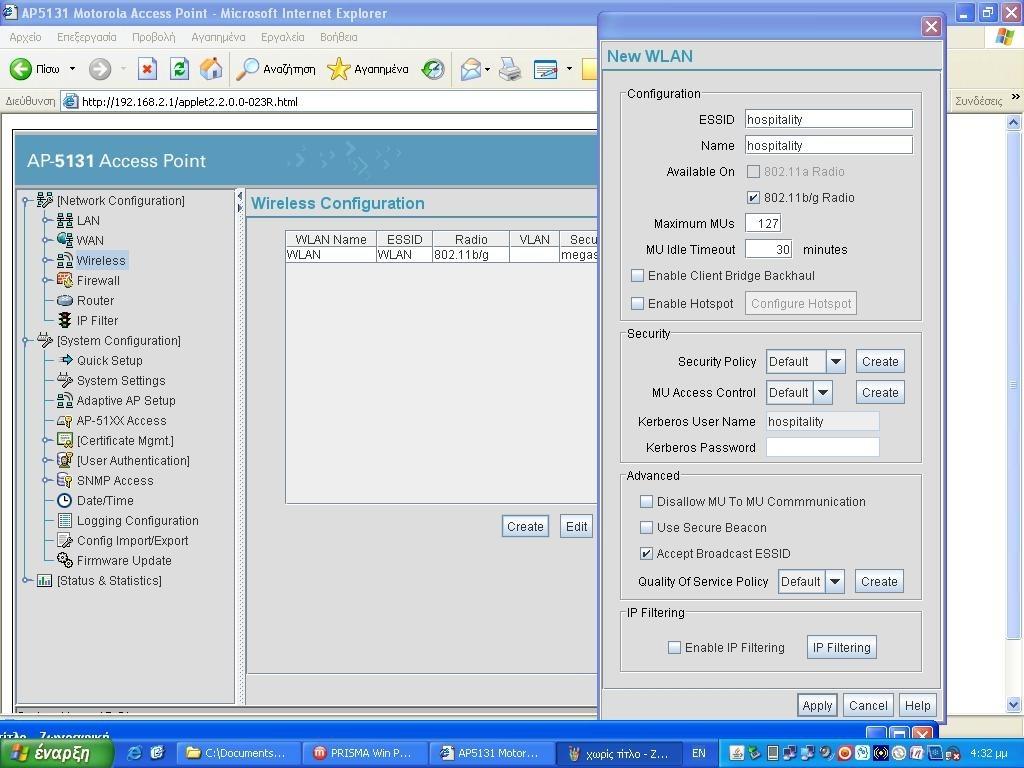Click the Refresh page icon

tap(179, 69)
